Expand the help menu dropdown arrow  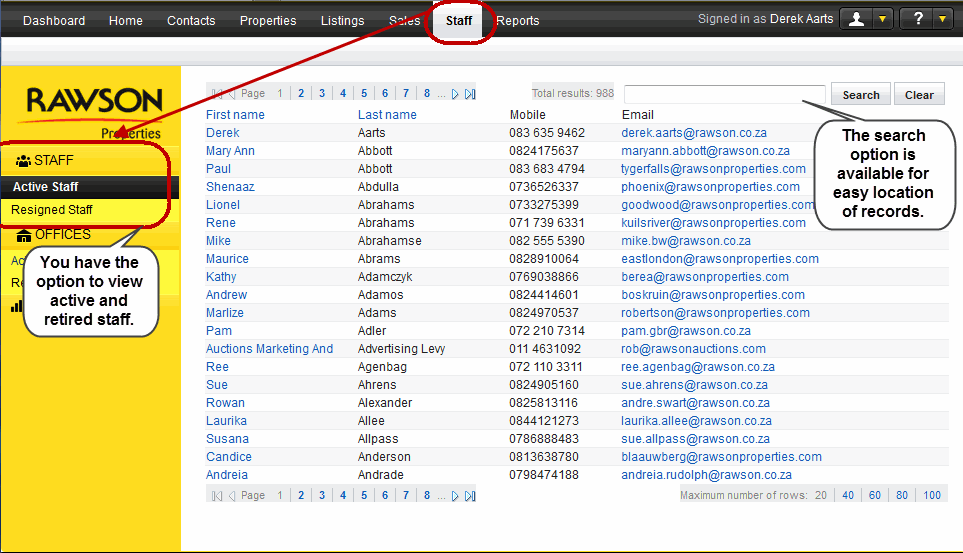click(941, 19)
